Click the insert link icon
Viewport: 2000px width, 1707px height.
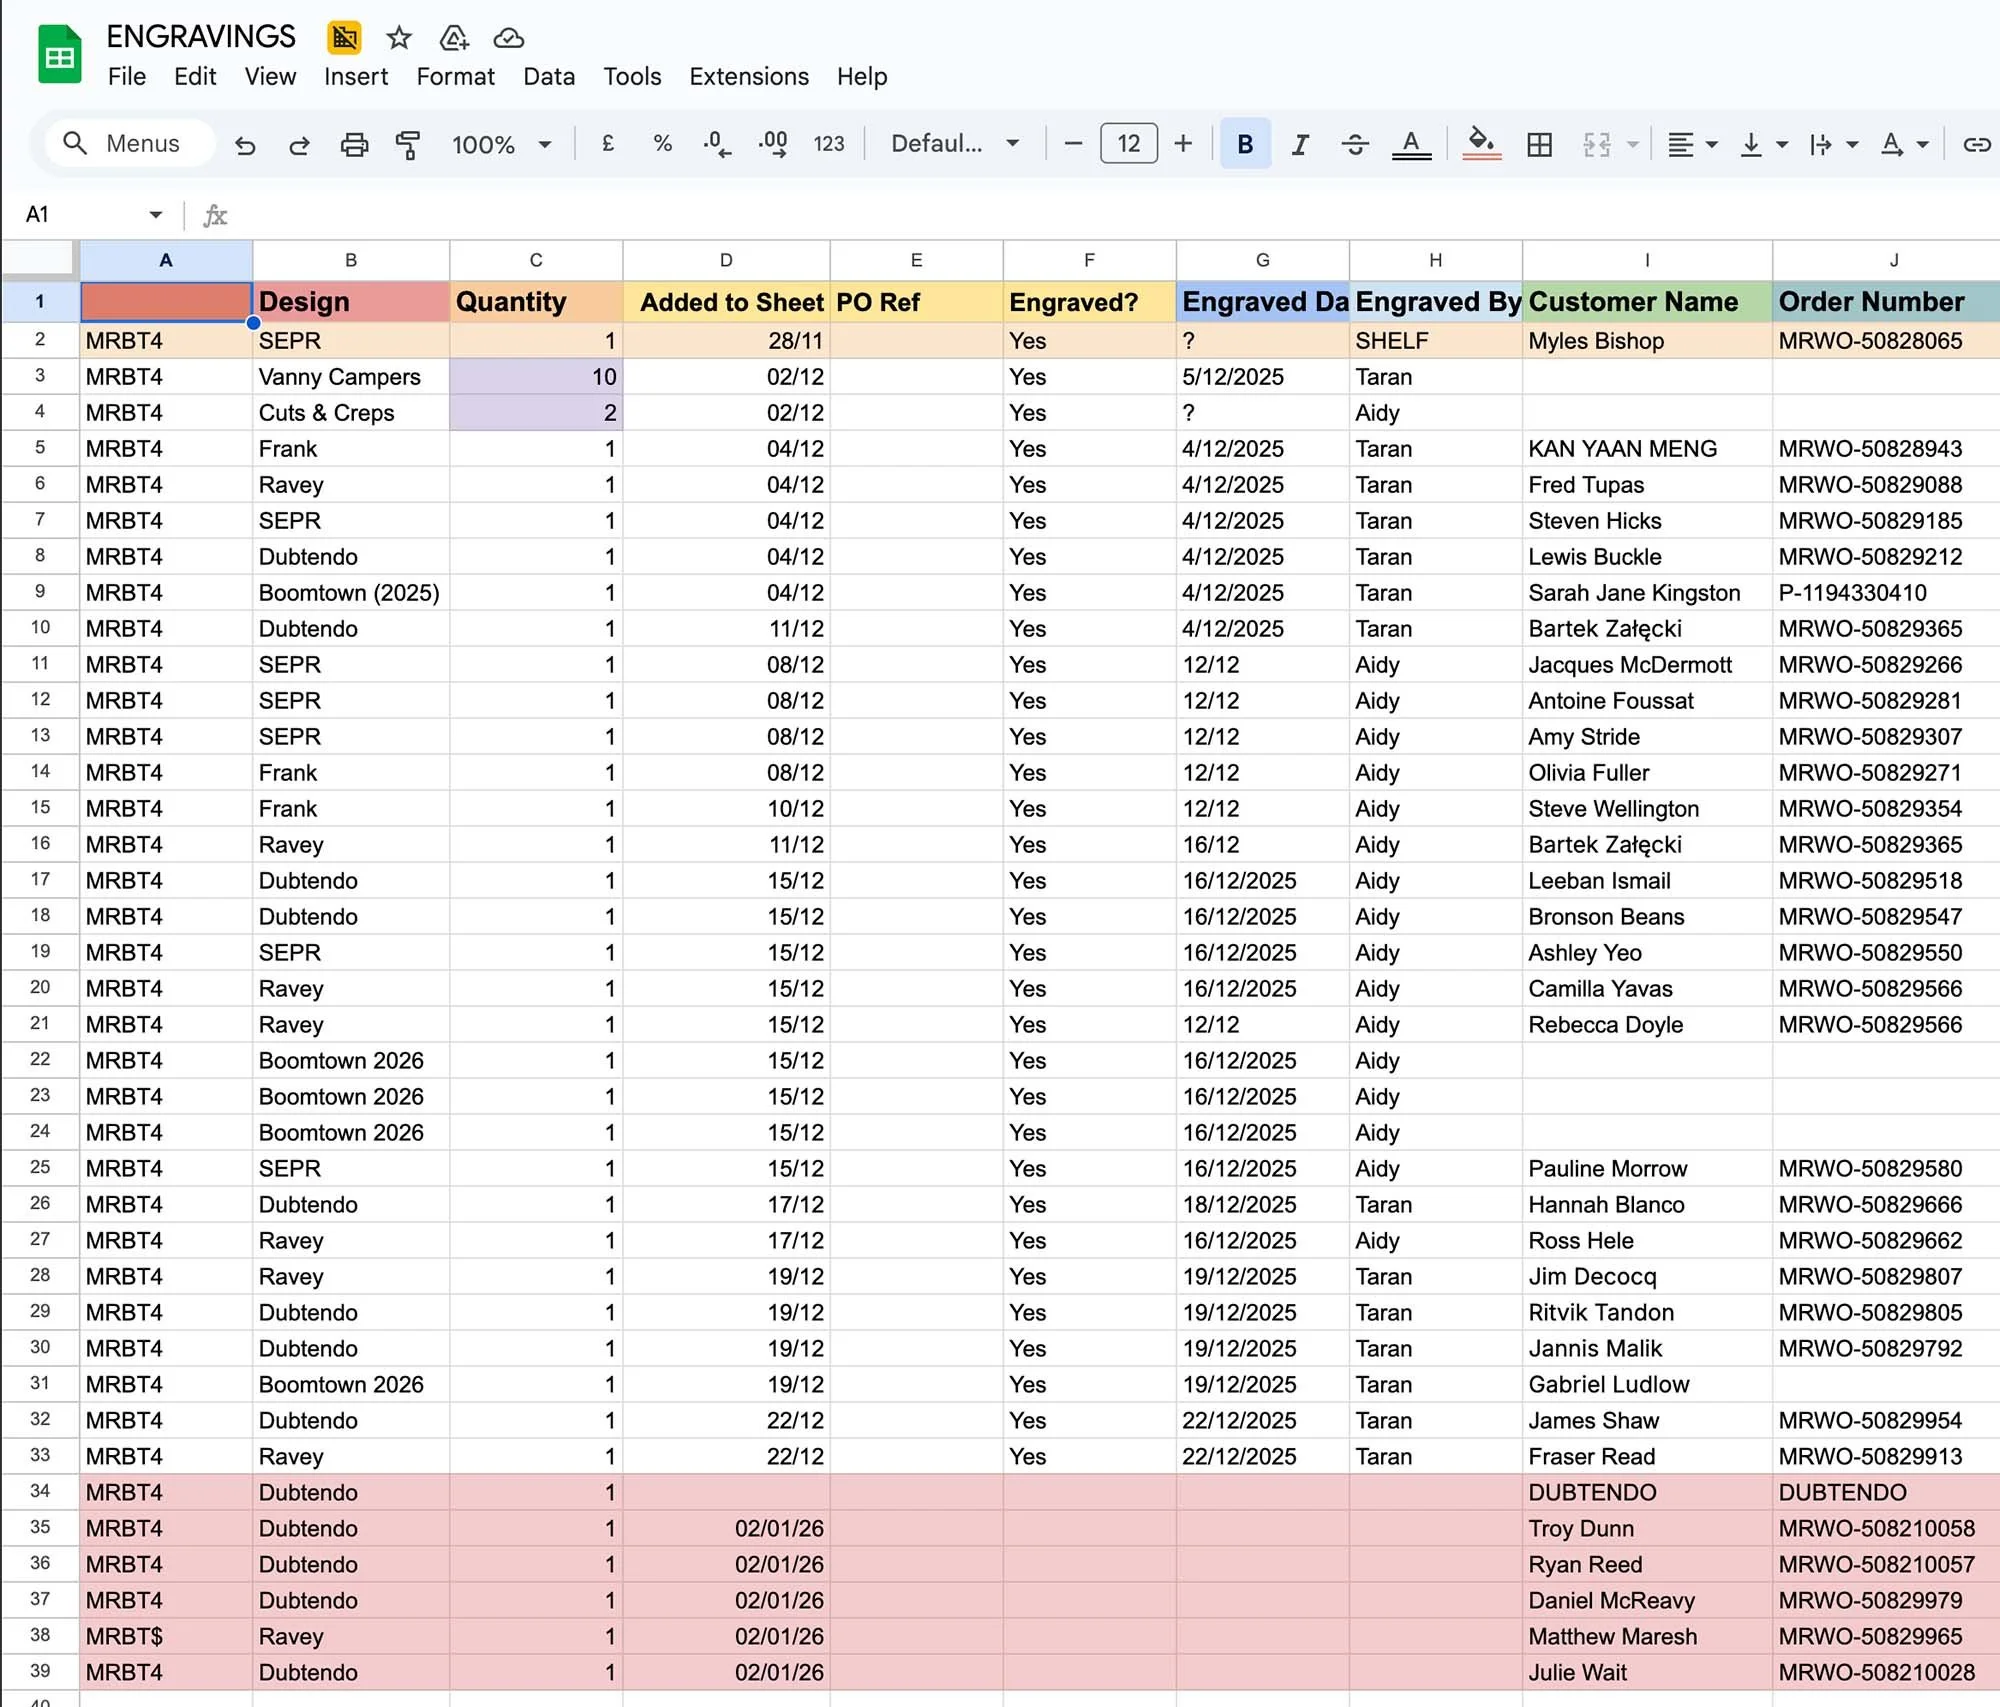[x=1976, y=145]
